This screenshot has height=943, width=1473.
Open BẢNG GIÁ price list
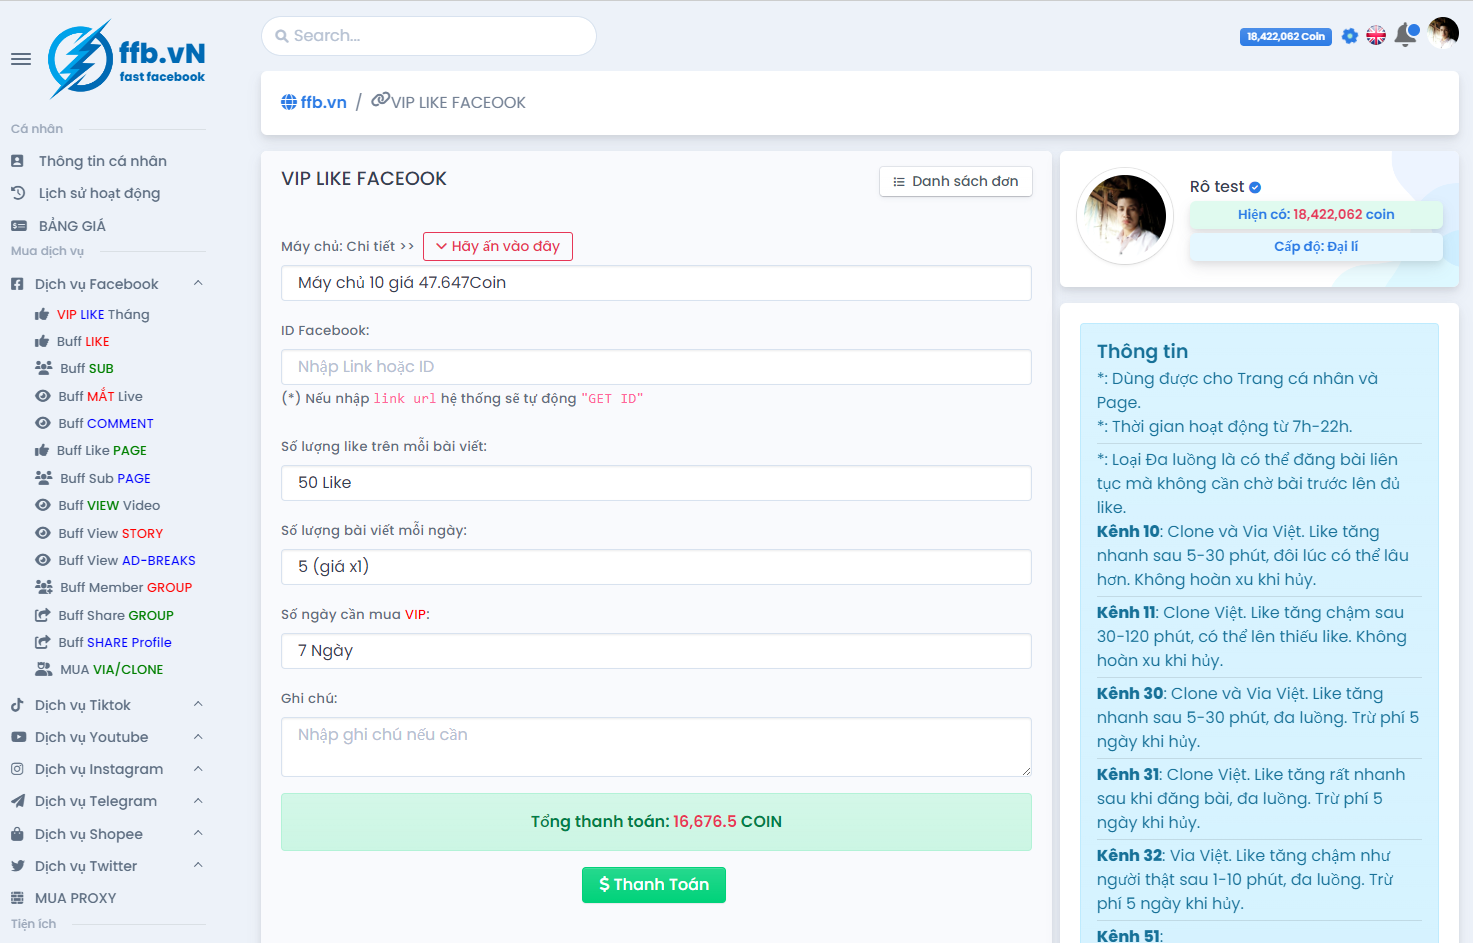coord(72,226)
